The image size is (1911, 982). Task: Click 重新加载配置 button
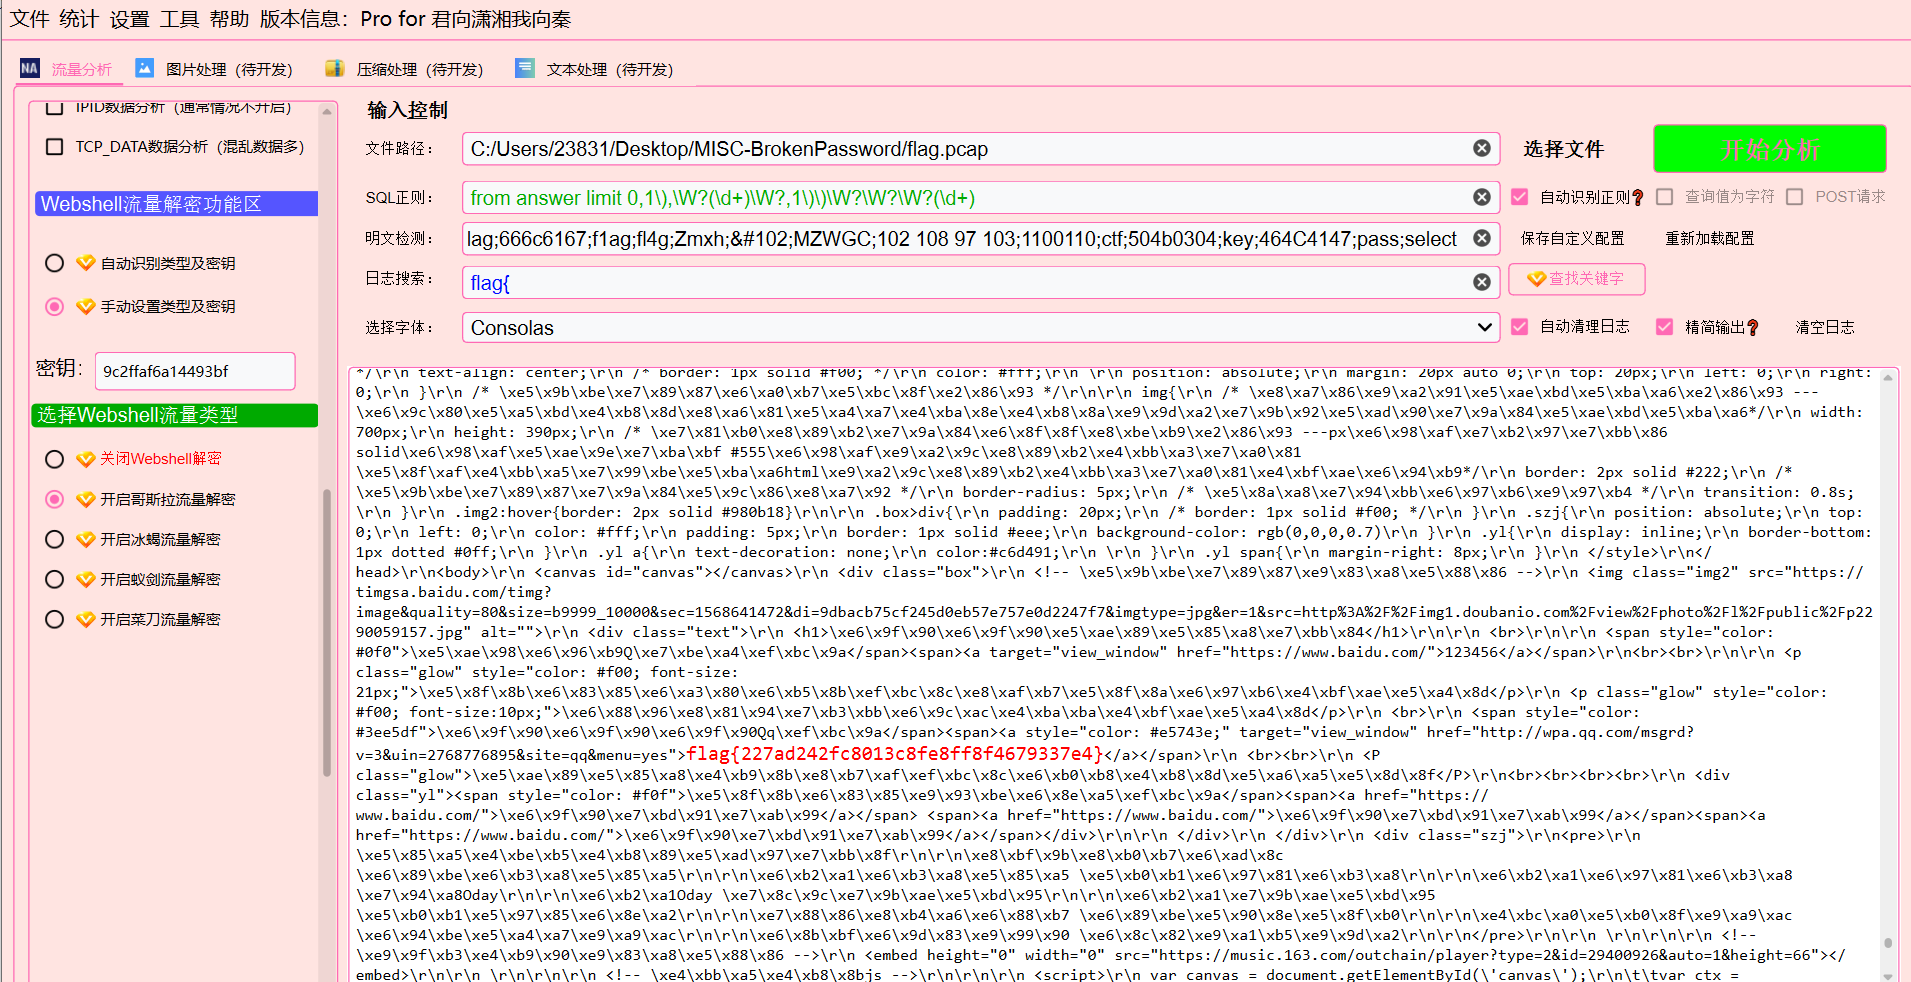1710,239
